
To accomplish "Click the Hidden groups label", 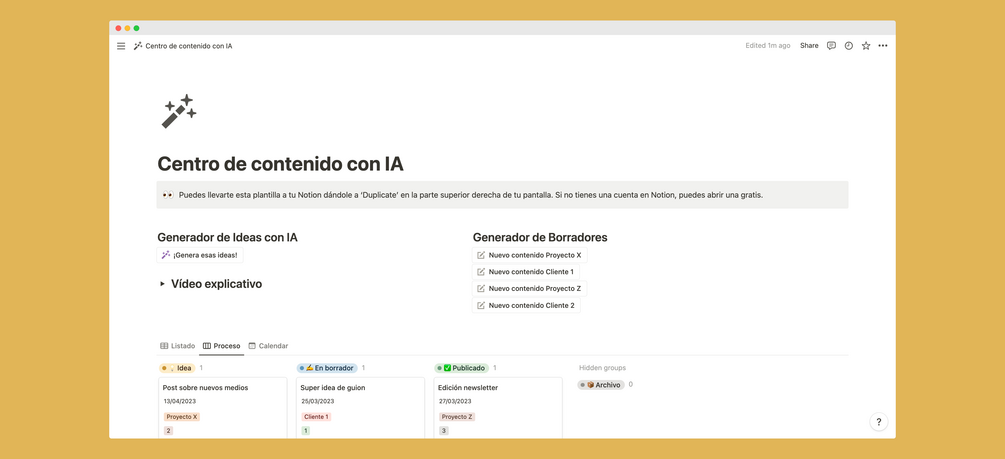I will click(602, 368).
